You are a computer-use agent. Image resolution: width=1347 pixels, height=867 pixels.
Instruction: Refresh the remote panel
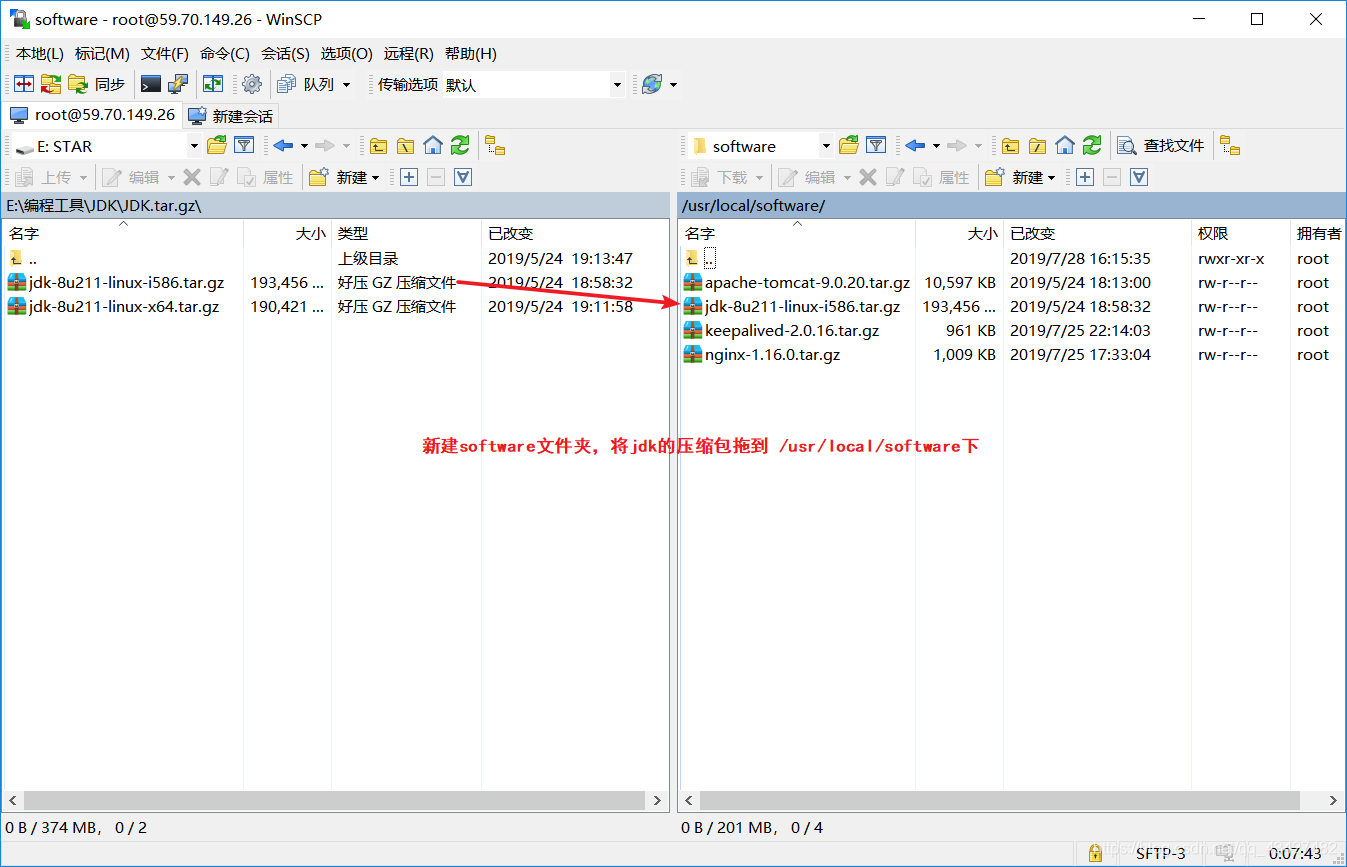click(1092, 146)
